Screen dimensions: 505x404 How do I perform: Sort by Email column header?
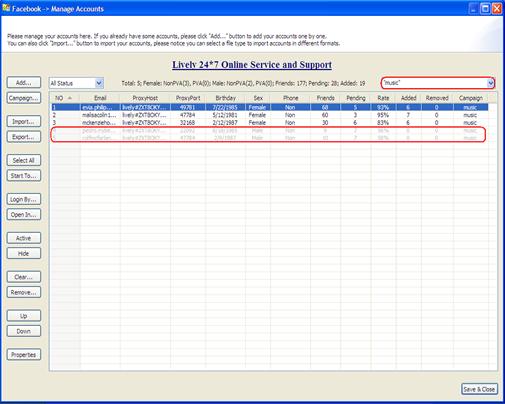[100, 98]
